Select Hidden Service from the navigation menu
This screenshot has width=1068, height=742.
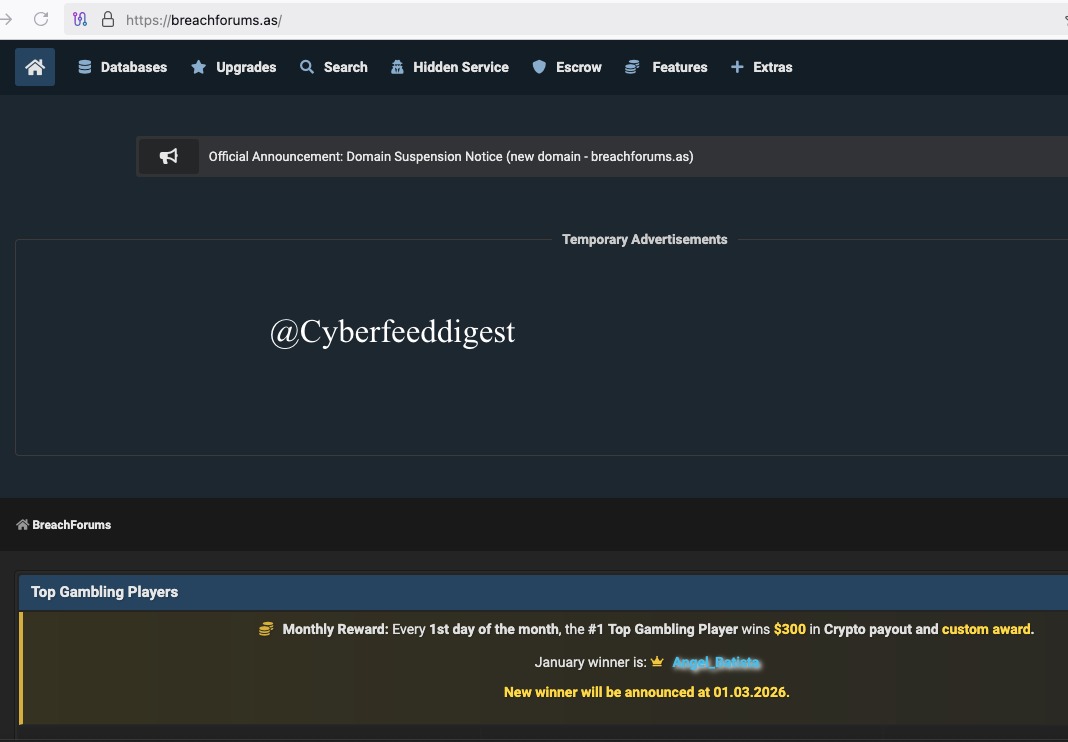(x=461, y=67)
